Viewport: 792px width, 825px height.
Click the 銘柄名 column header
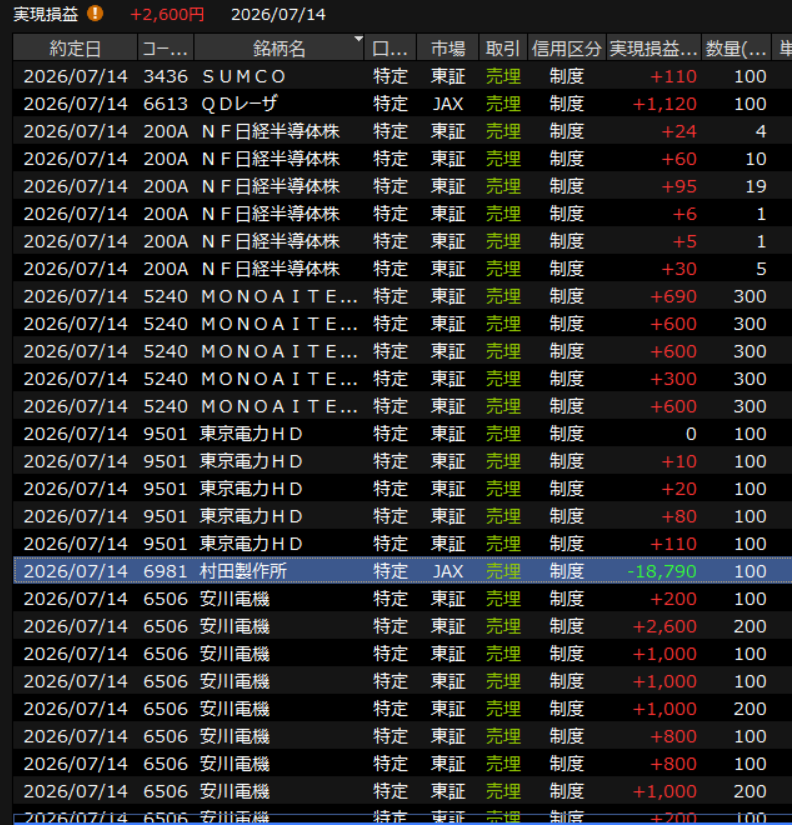[x=279, y=48]
